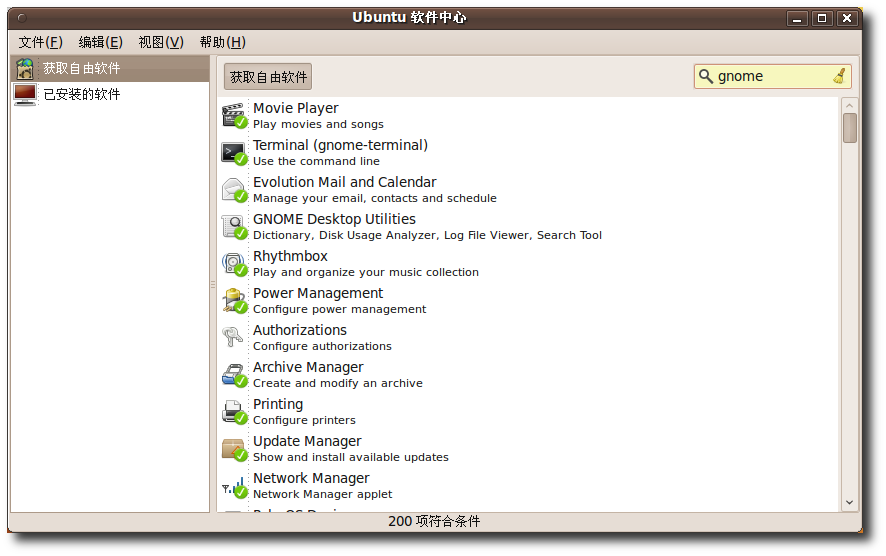
Task: Click the scrollbar down arrow
Action: [x=849, y=502]
